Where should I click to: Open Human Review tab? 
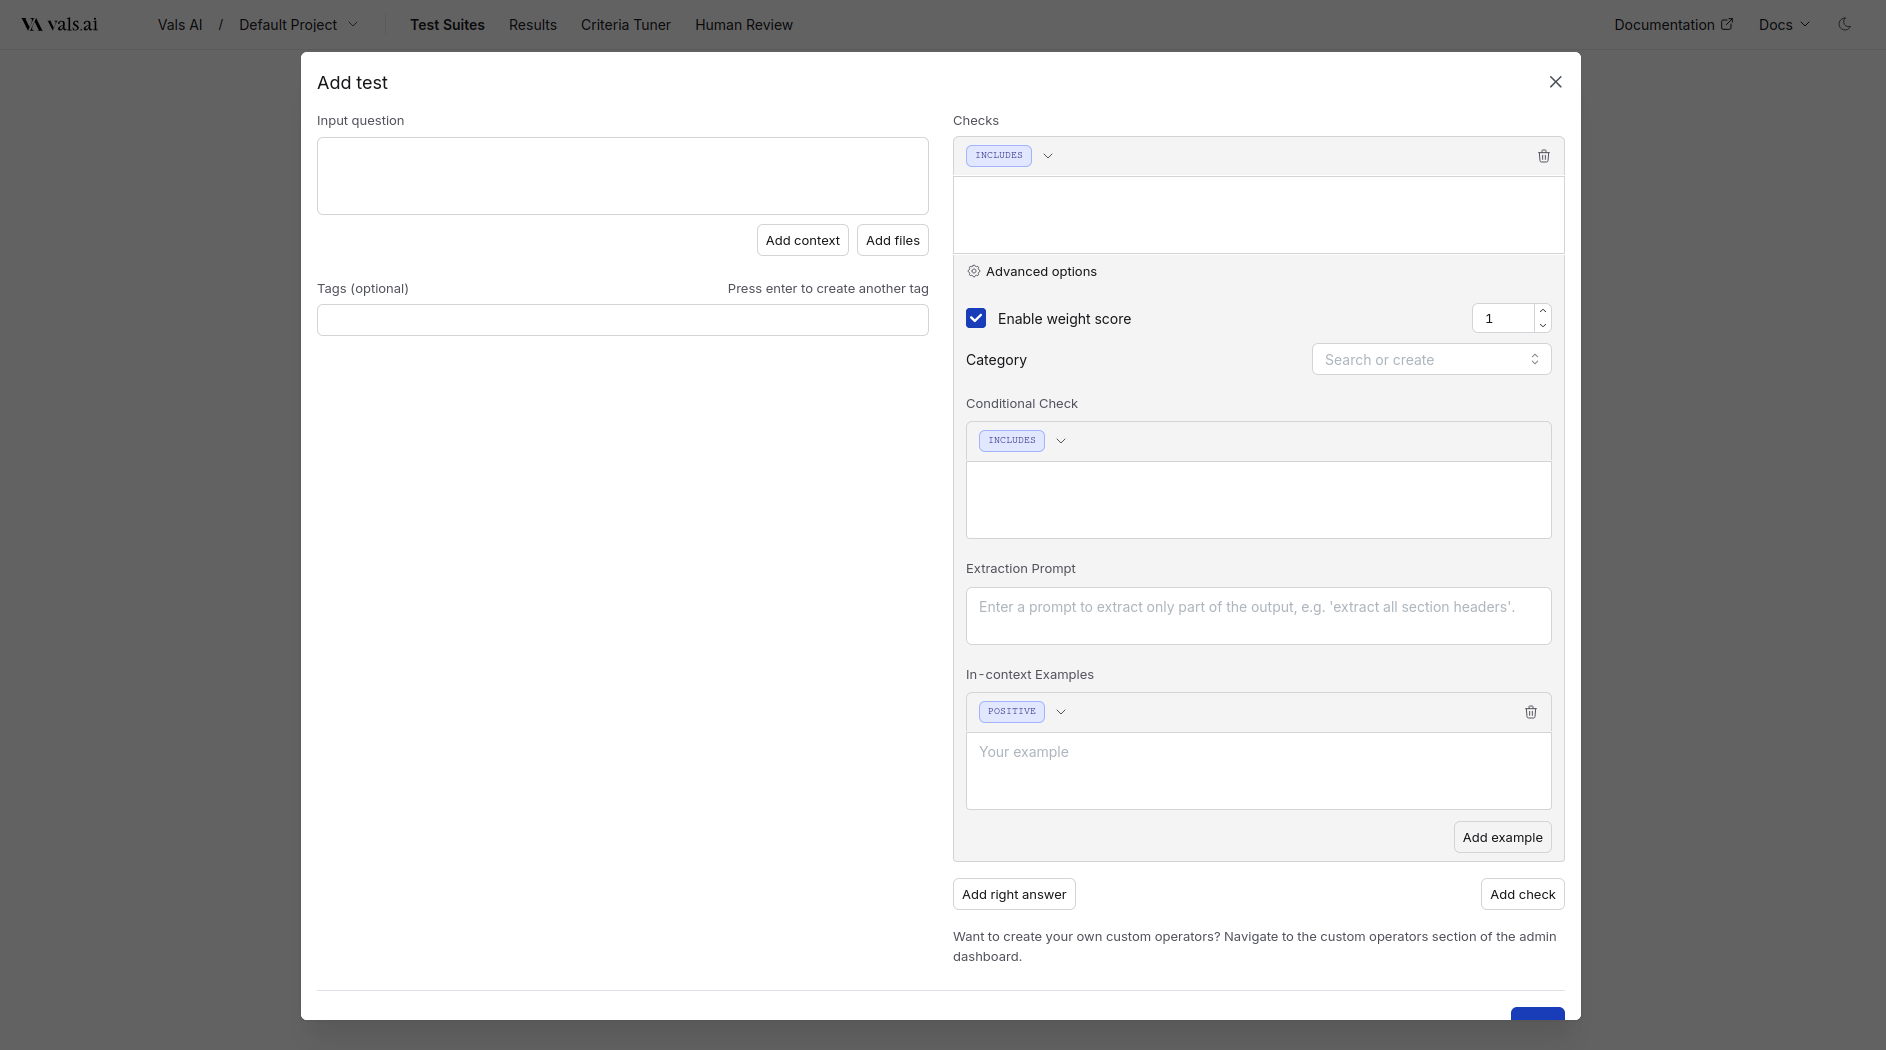click(744, 25)
